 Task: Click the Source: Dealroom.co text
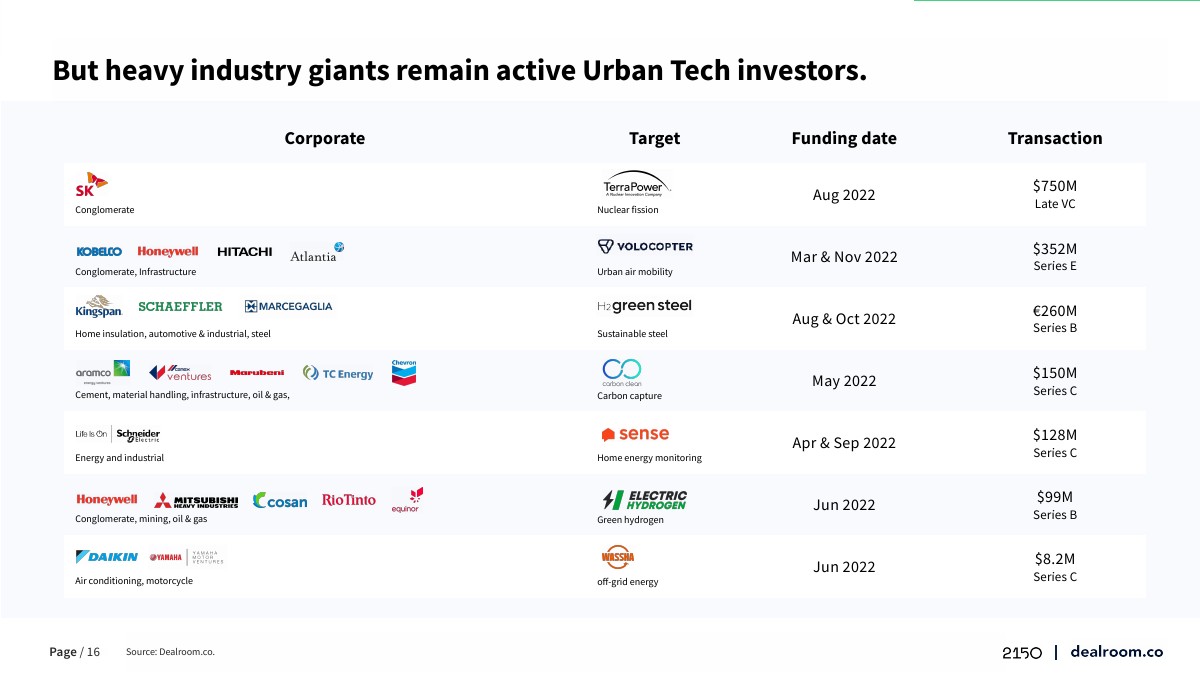pyautogui.click(x=170, y=652)
